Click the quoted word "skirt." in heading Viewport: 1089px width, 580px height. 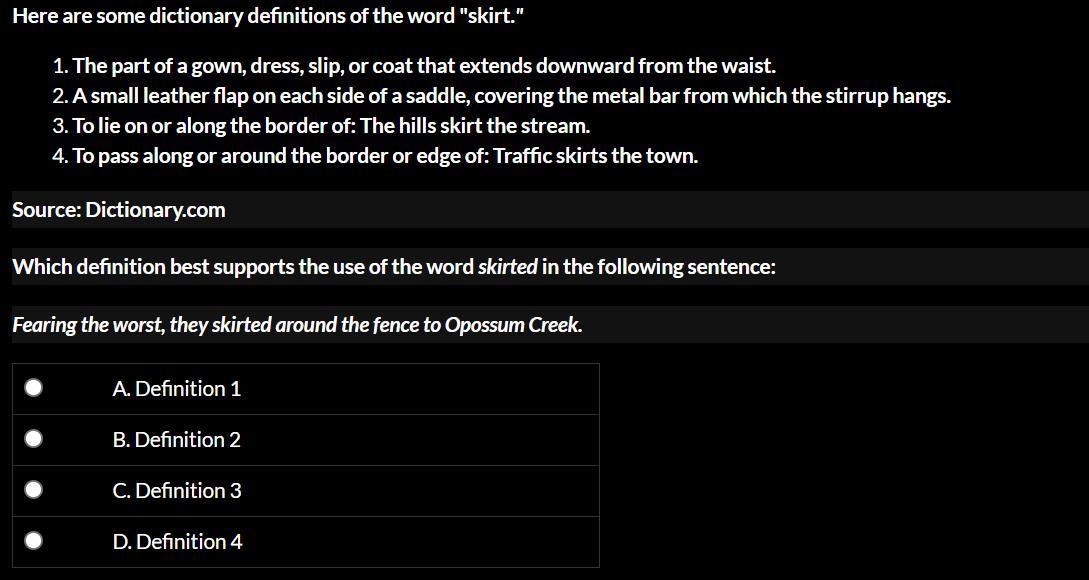click(x=490, y=16)
